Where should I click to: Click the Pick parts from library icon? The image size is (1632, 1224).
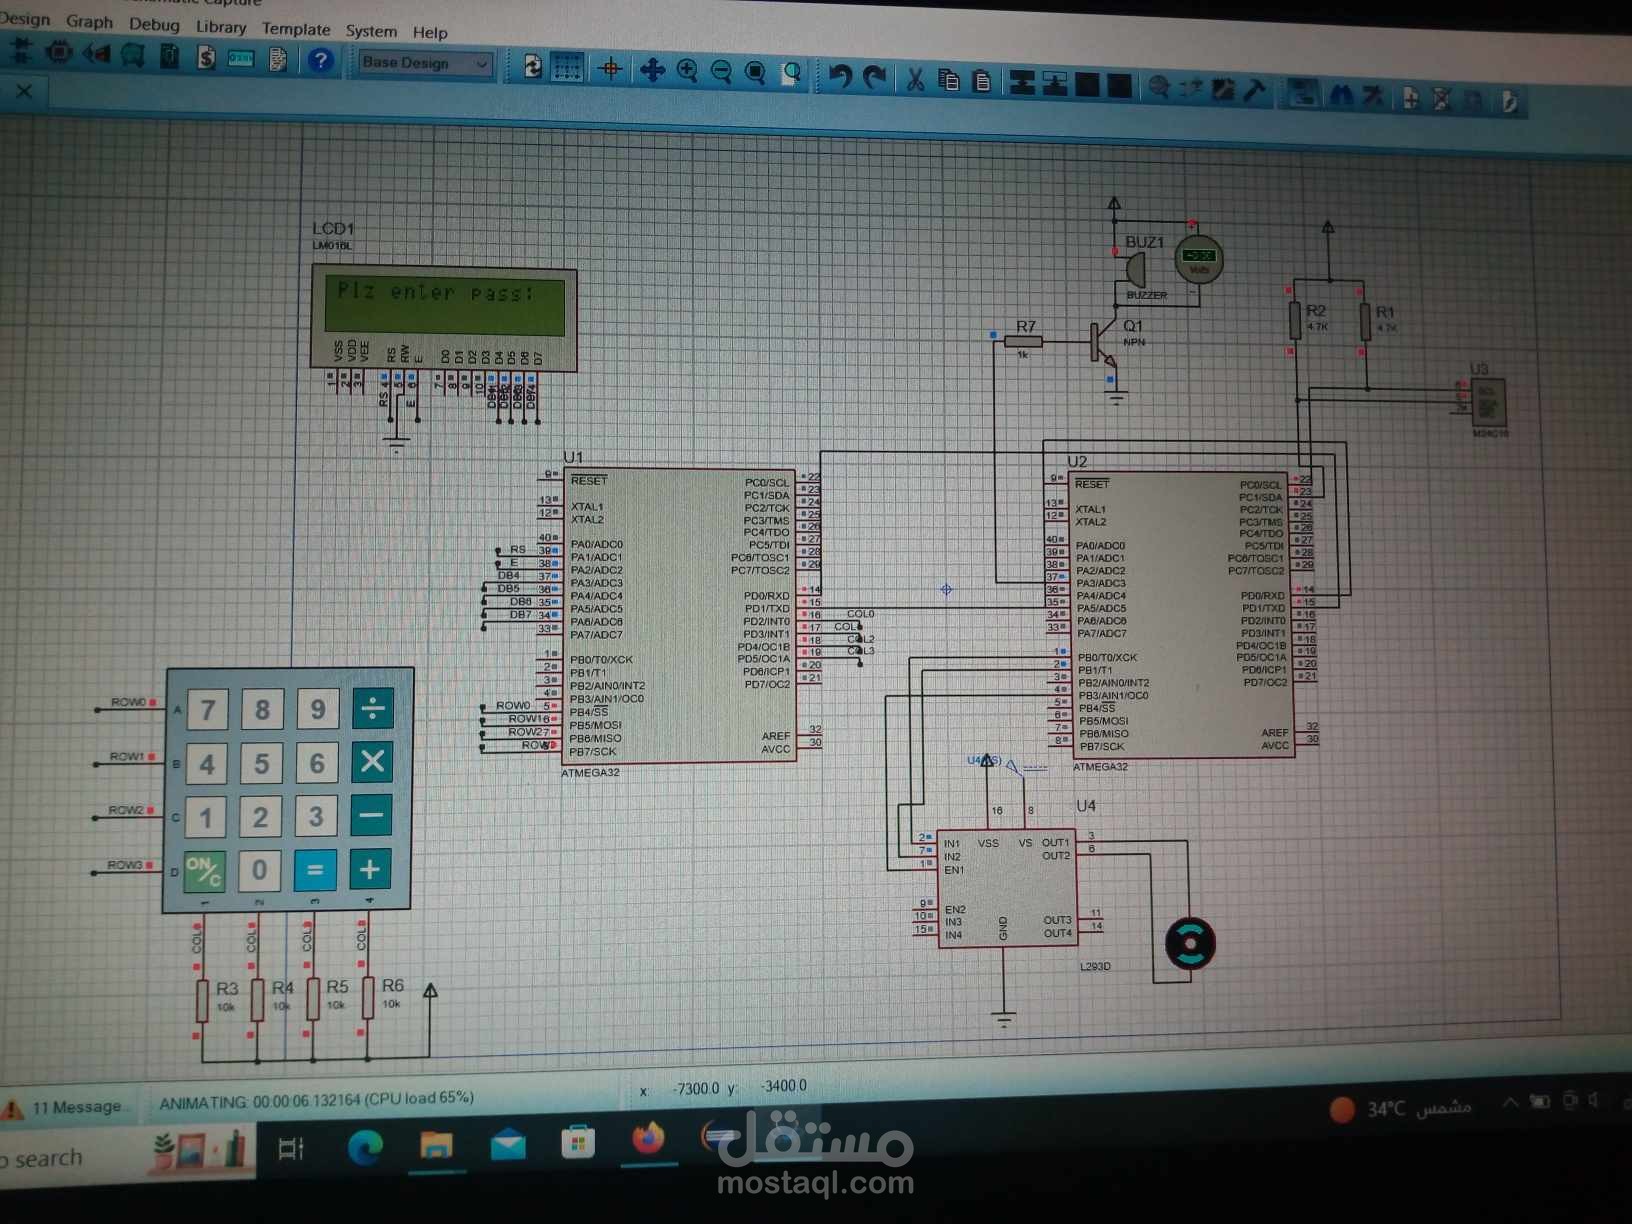click(x=1159, y=87)
